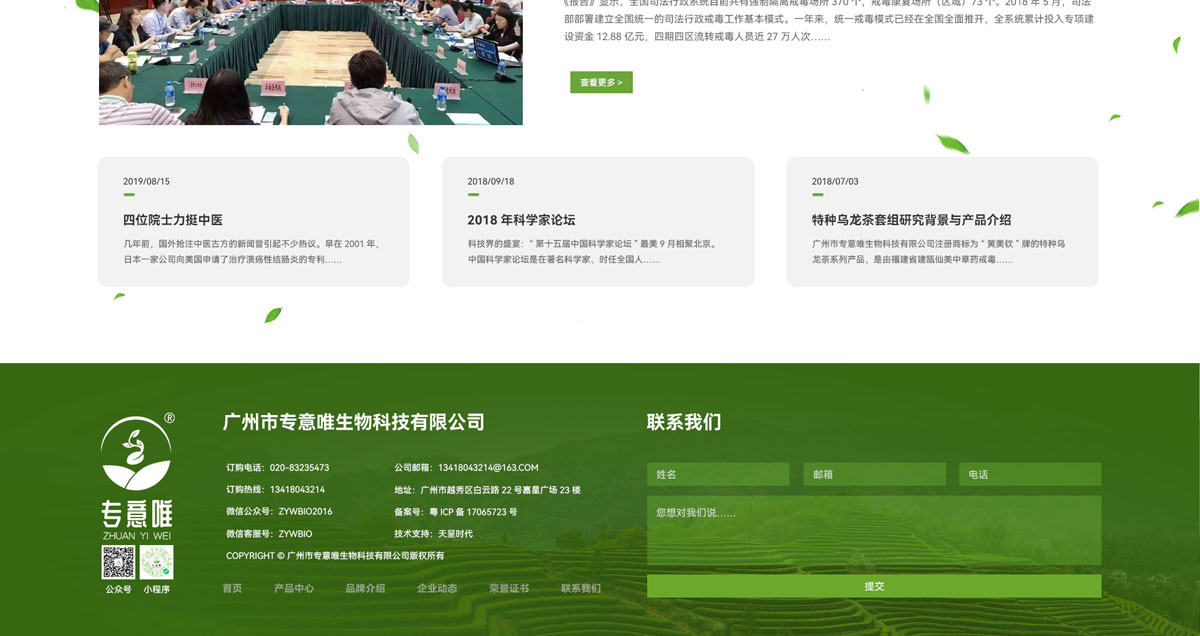Click the 技术支持 天呈时代 line

[434, 534]
